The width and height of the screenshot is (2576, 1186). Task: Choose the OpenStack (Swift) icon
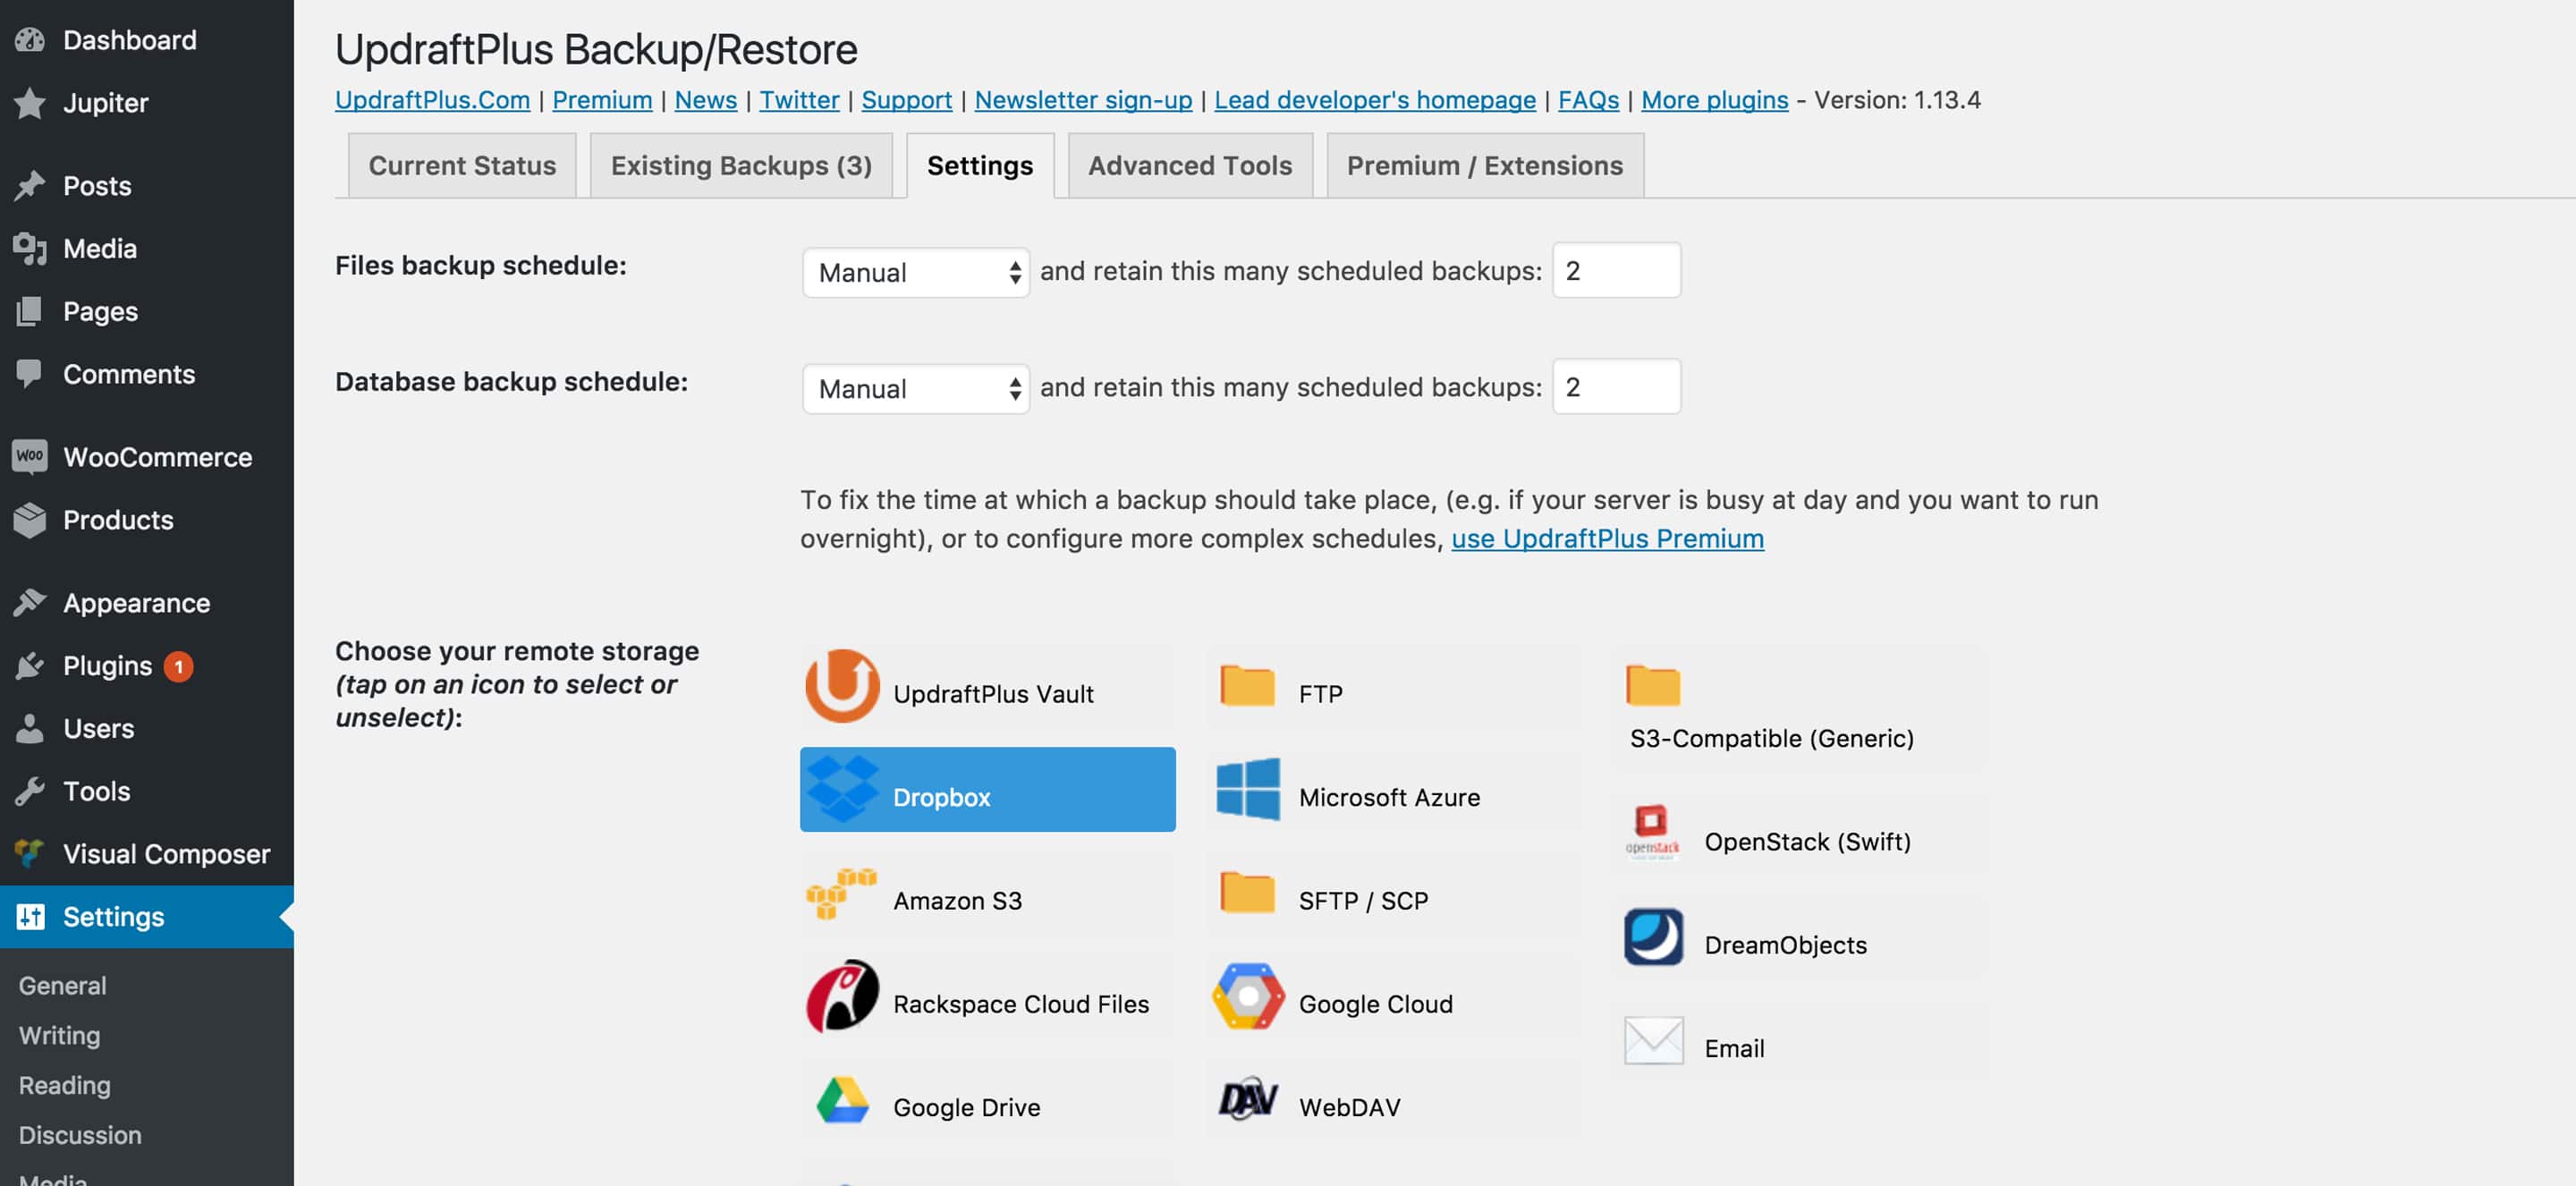[x=1653, y=833]
